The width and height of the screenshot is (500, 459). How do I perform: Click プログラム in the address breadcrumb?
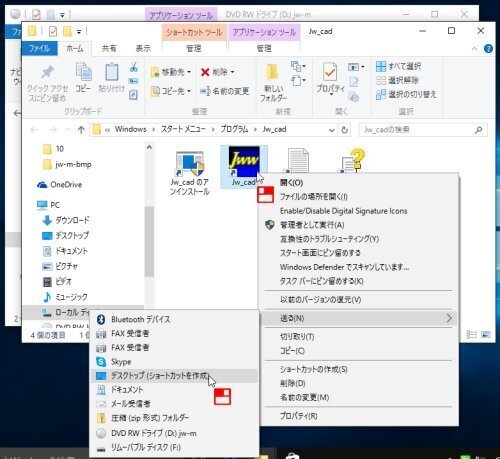[x=234, y=129]
